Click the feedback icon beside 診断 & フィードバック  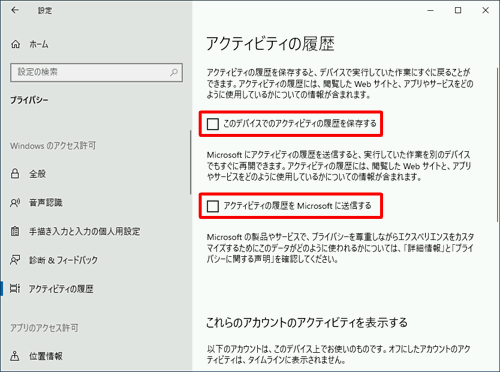15,260
